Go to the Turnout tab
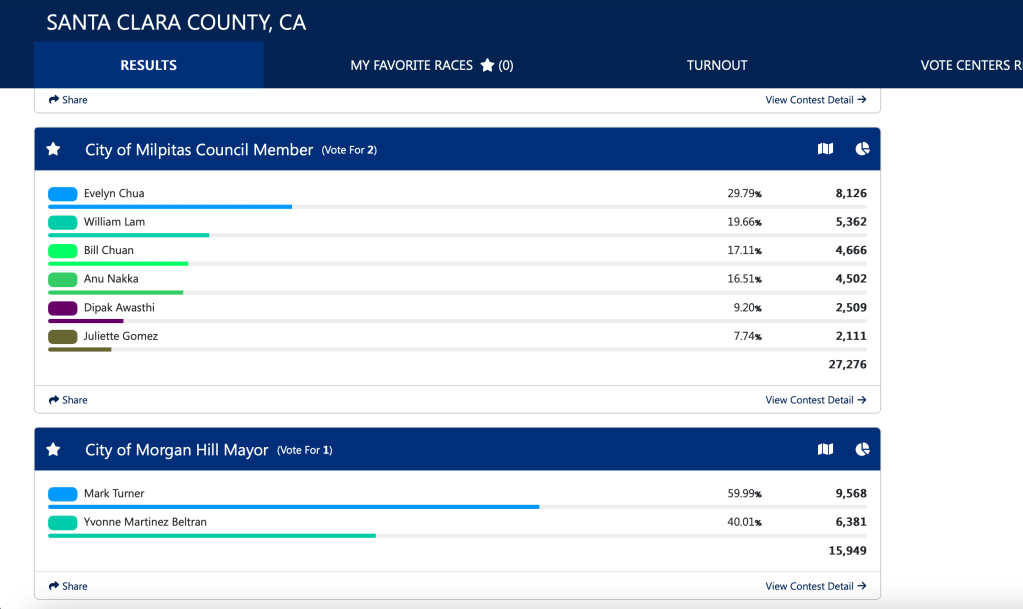The height and width of the screenshot is (609, 1023). point(716,65)
